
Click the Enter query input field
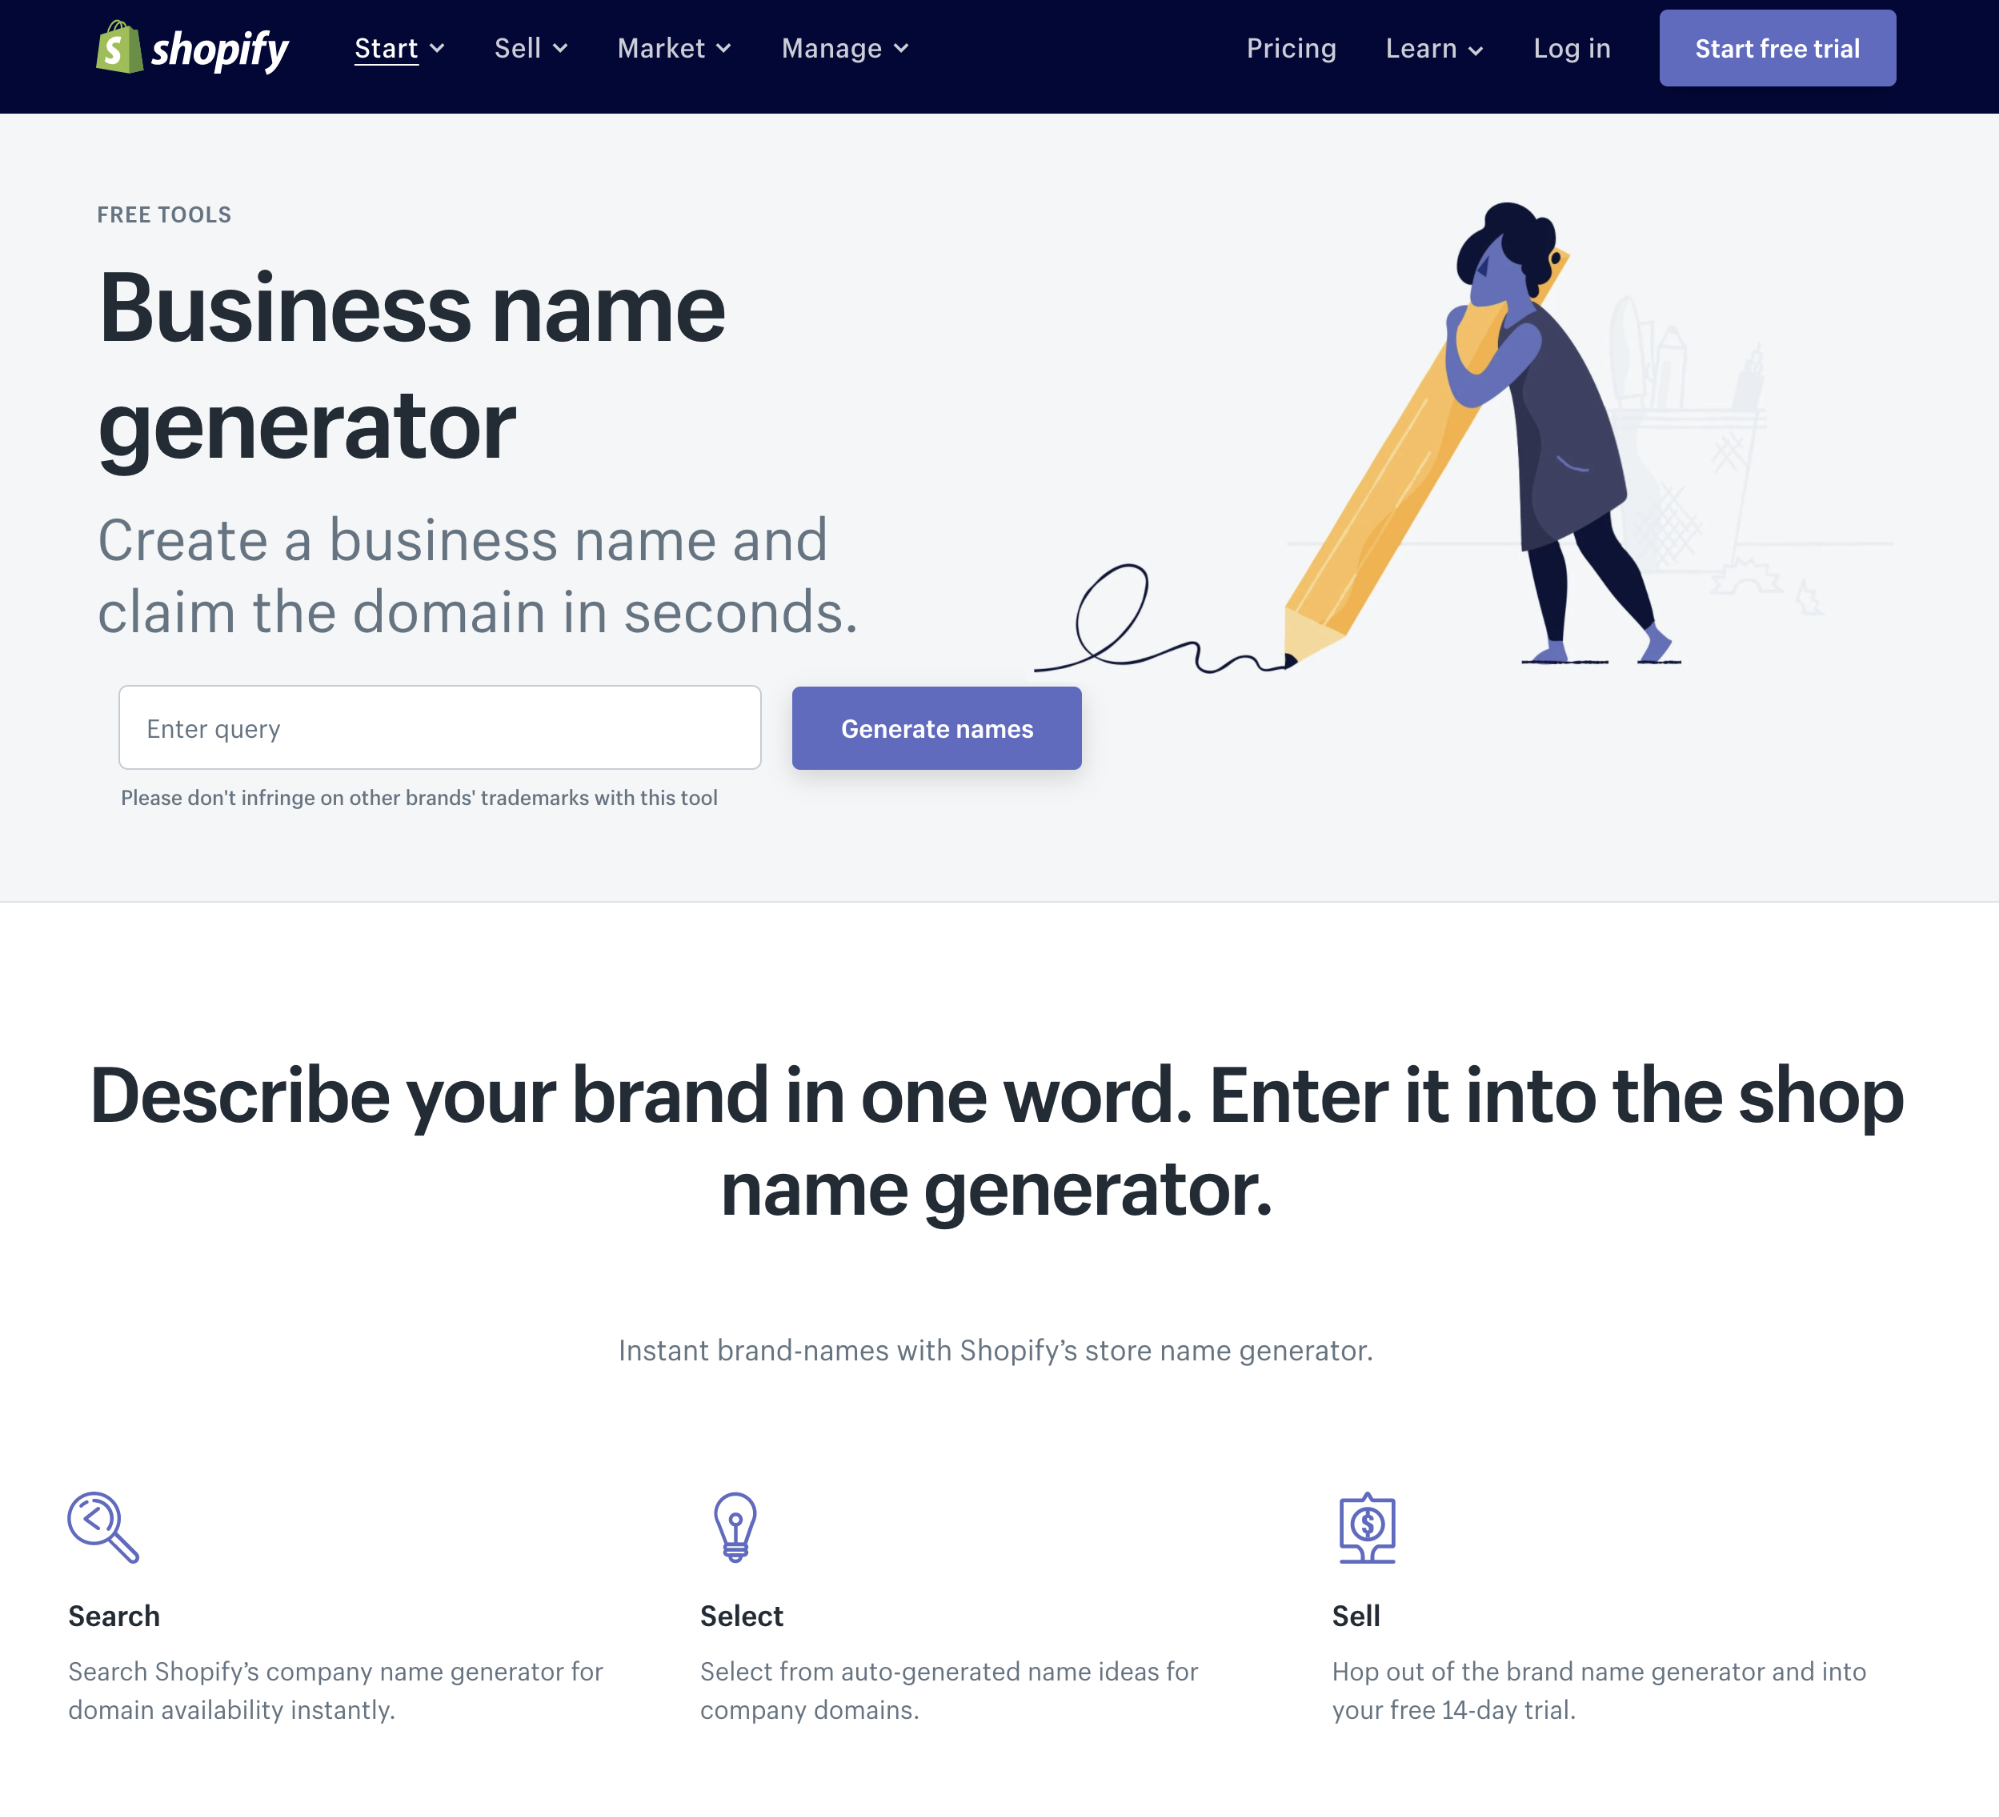(x=439, y=726)
